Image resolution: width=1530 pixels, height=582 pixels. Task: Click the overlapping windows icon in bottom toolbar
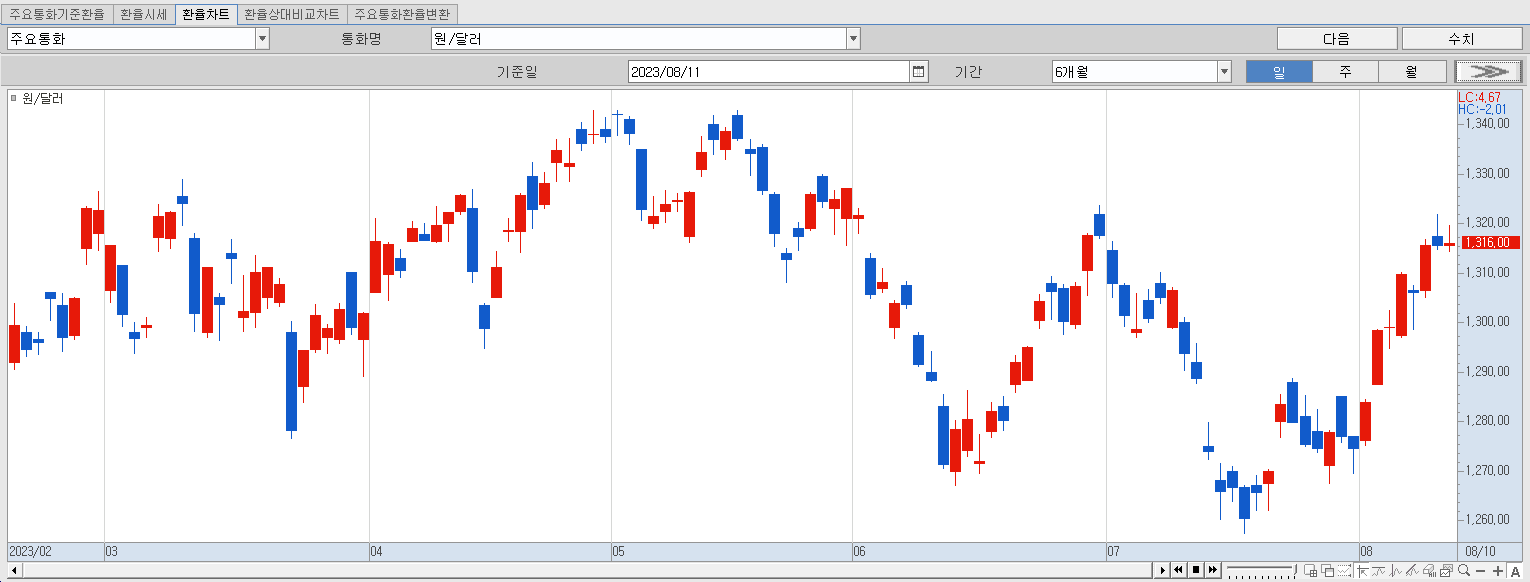click(1328, 571)
